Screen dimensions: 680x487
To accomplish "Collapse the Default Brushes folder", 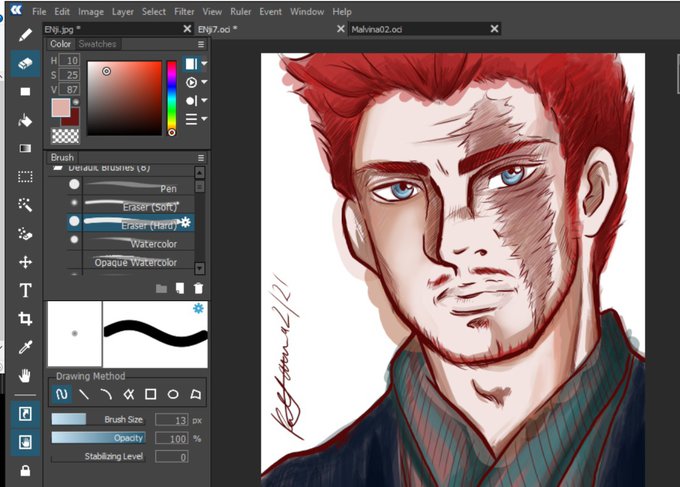I will (57, 168).
